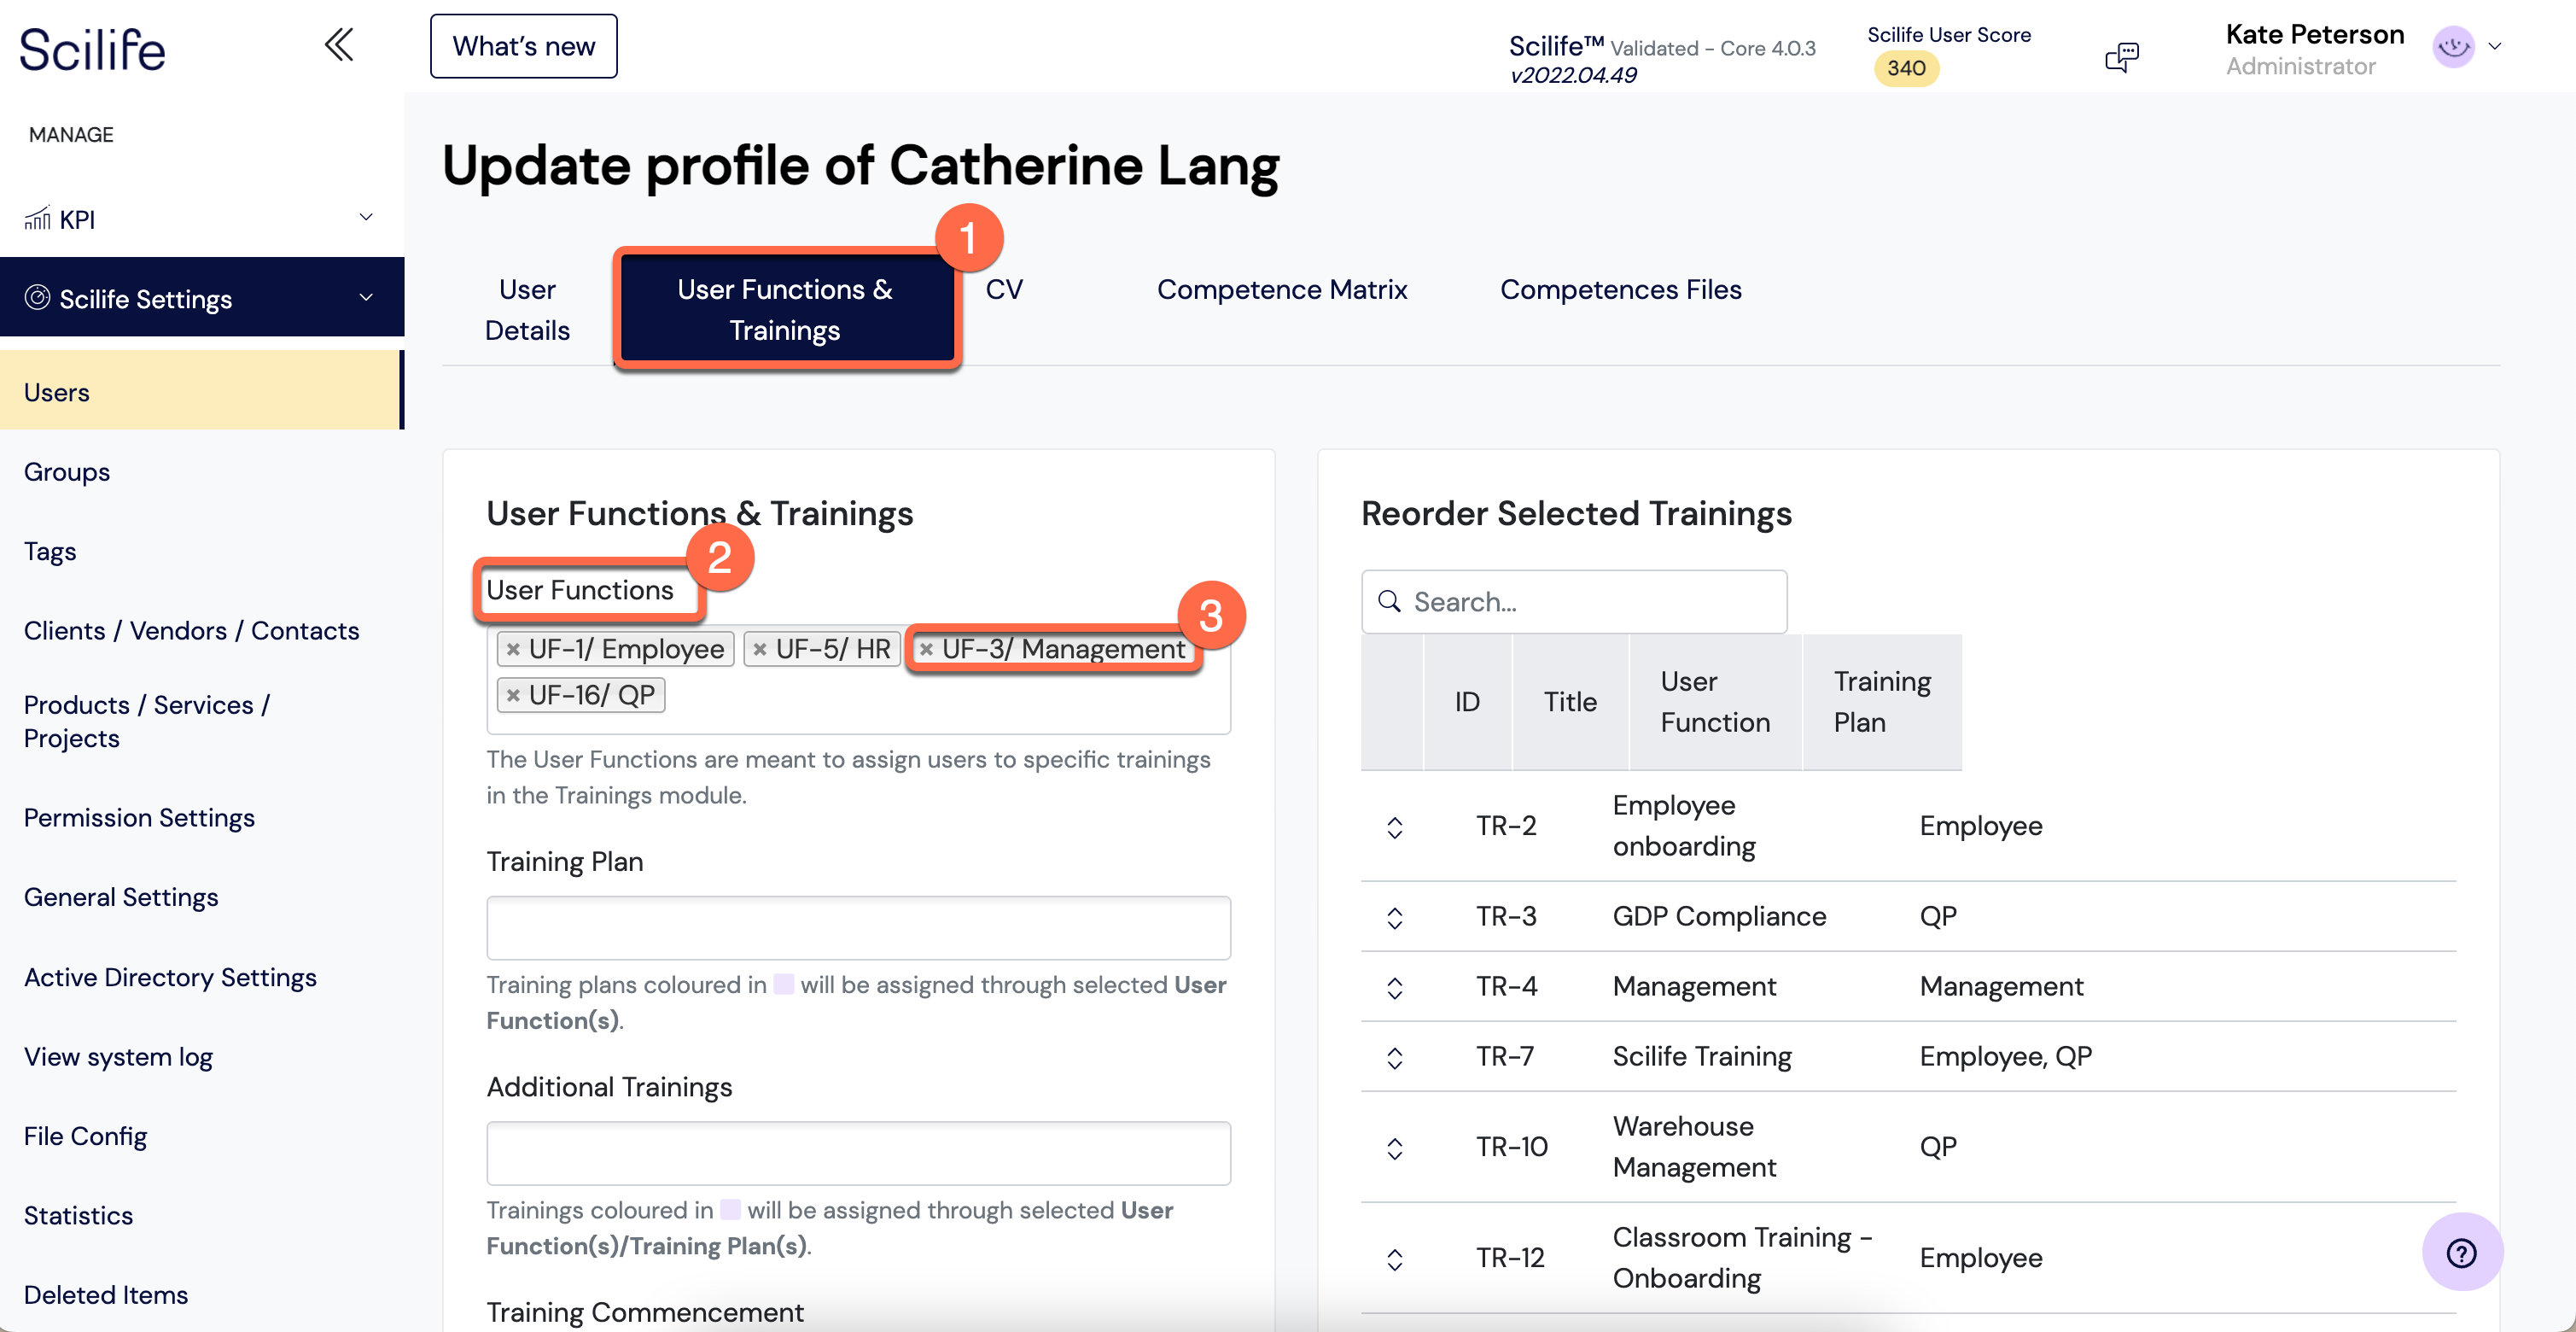This screenshot has height=1332, width=2576.
Task: Open View system log
Action: [x=118, y=1056]
